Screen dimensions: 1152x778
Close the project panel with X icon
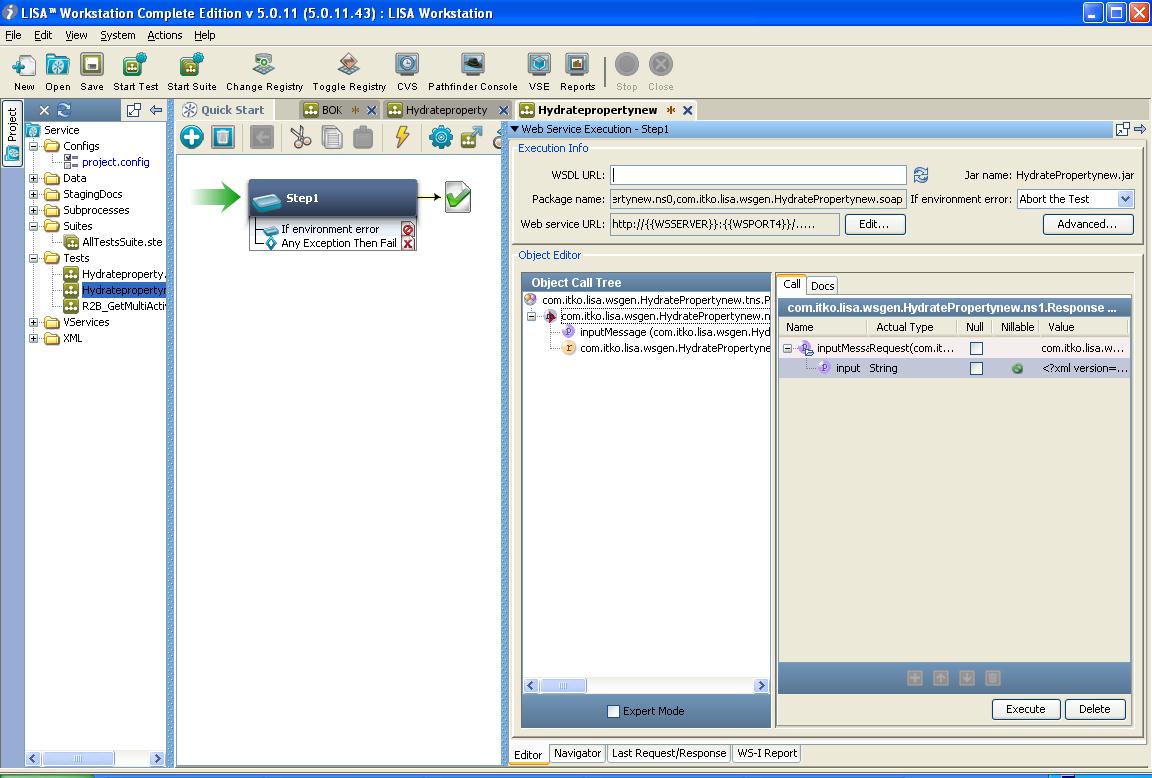pyautogui.click(x=44, y=110)
